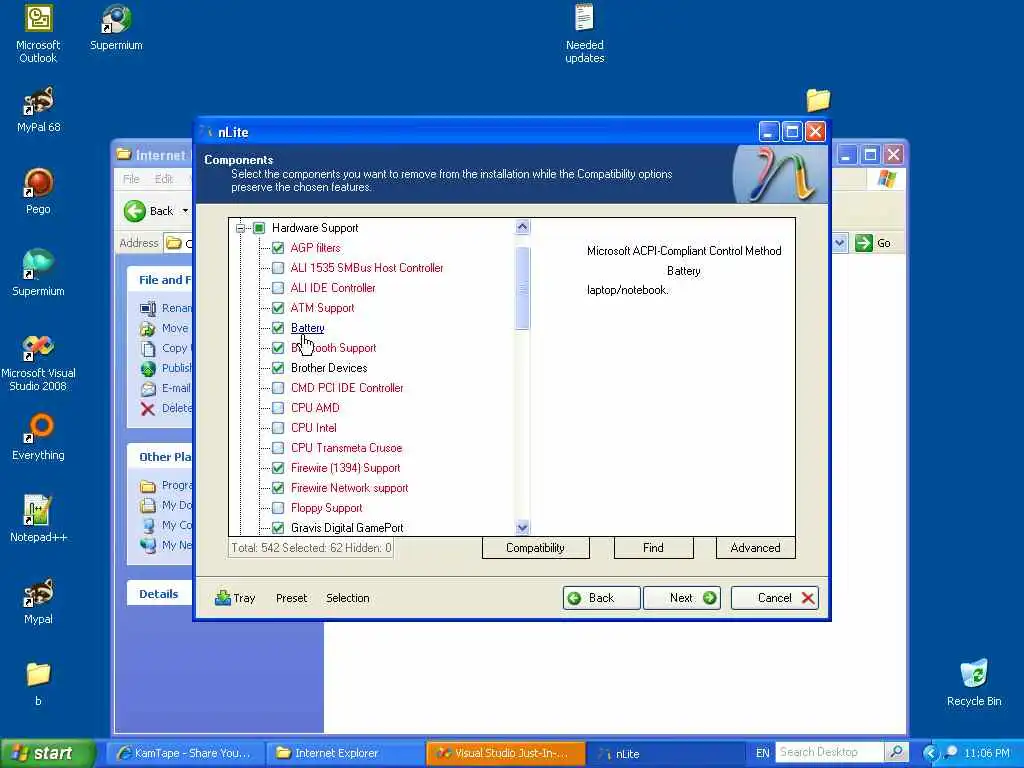The width and height of the screenshot is (1024, 768).
Task: Click the Go arrow in Explorer window
Action: coord(863,243)
